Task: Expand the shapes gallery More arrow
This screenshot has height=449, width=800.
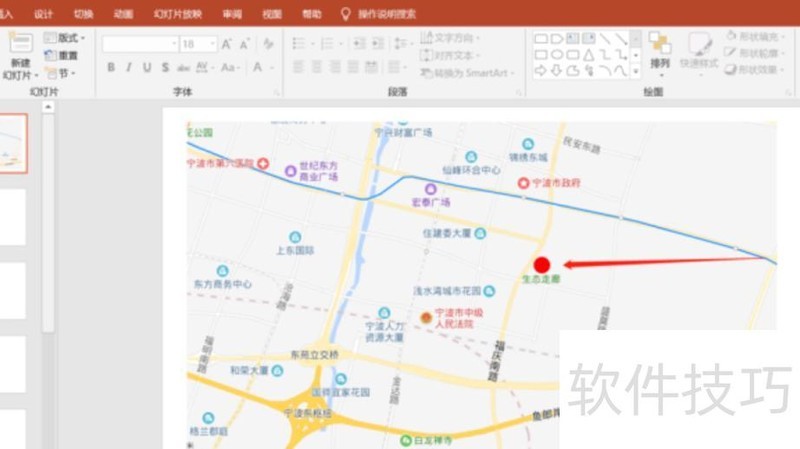Action: [x=636, y=71]
